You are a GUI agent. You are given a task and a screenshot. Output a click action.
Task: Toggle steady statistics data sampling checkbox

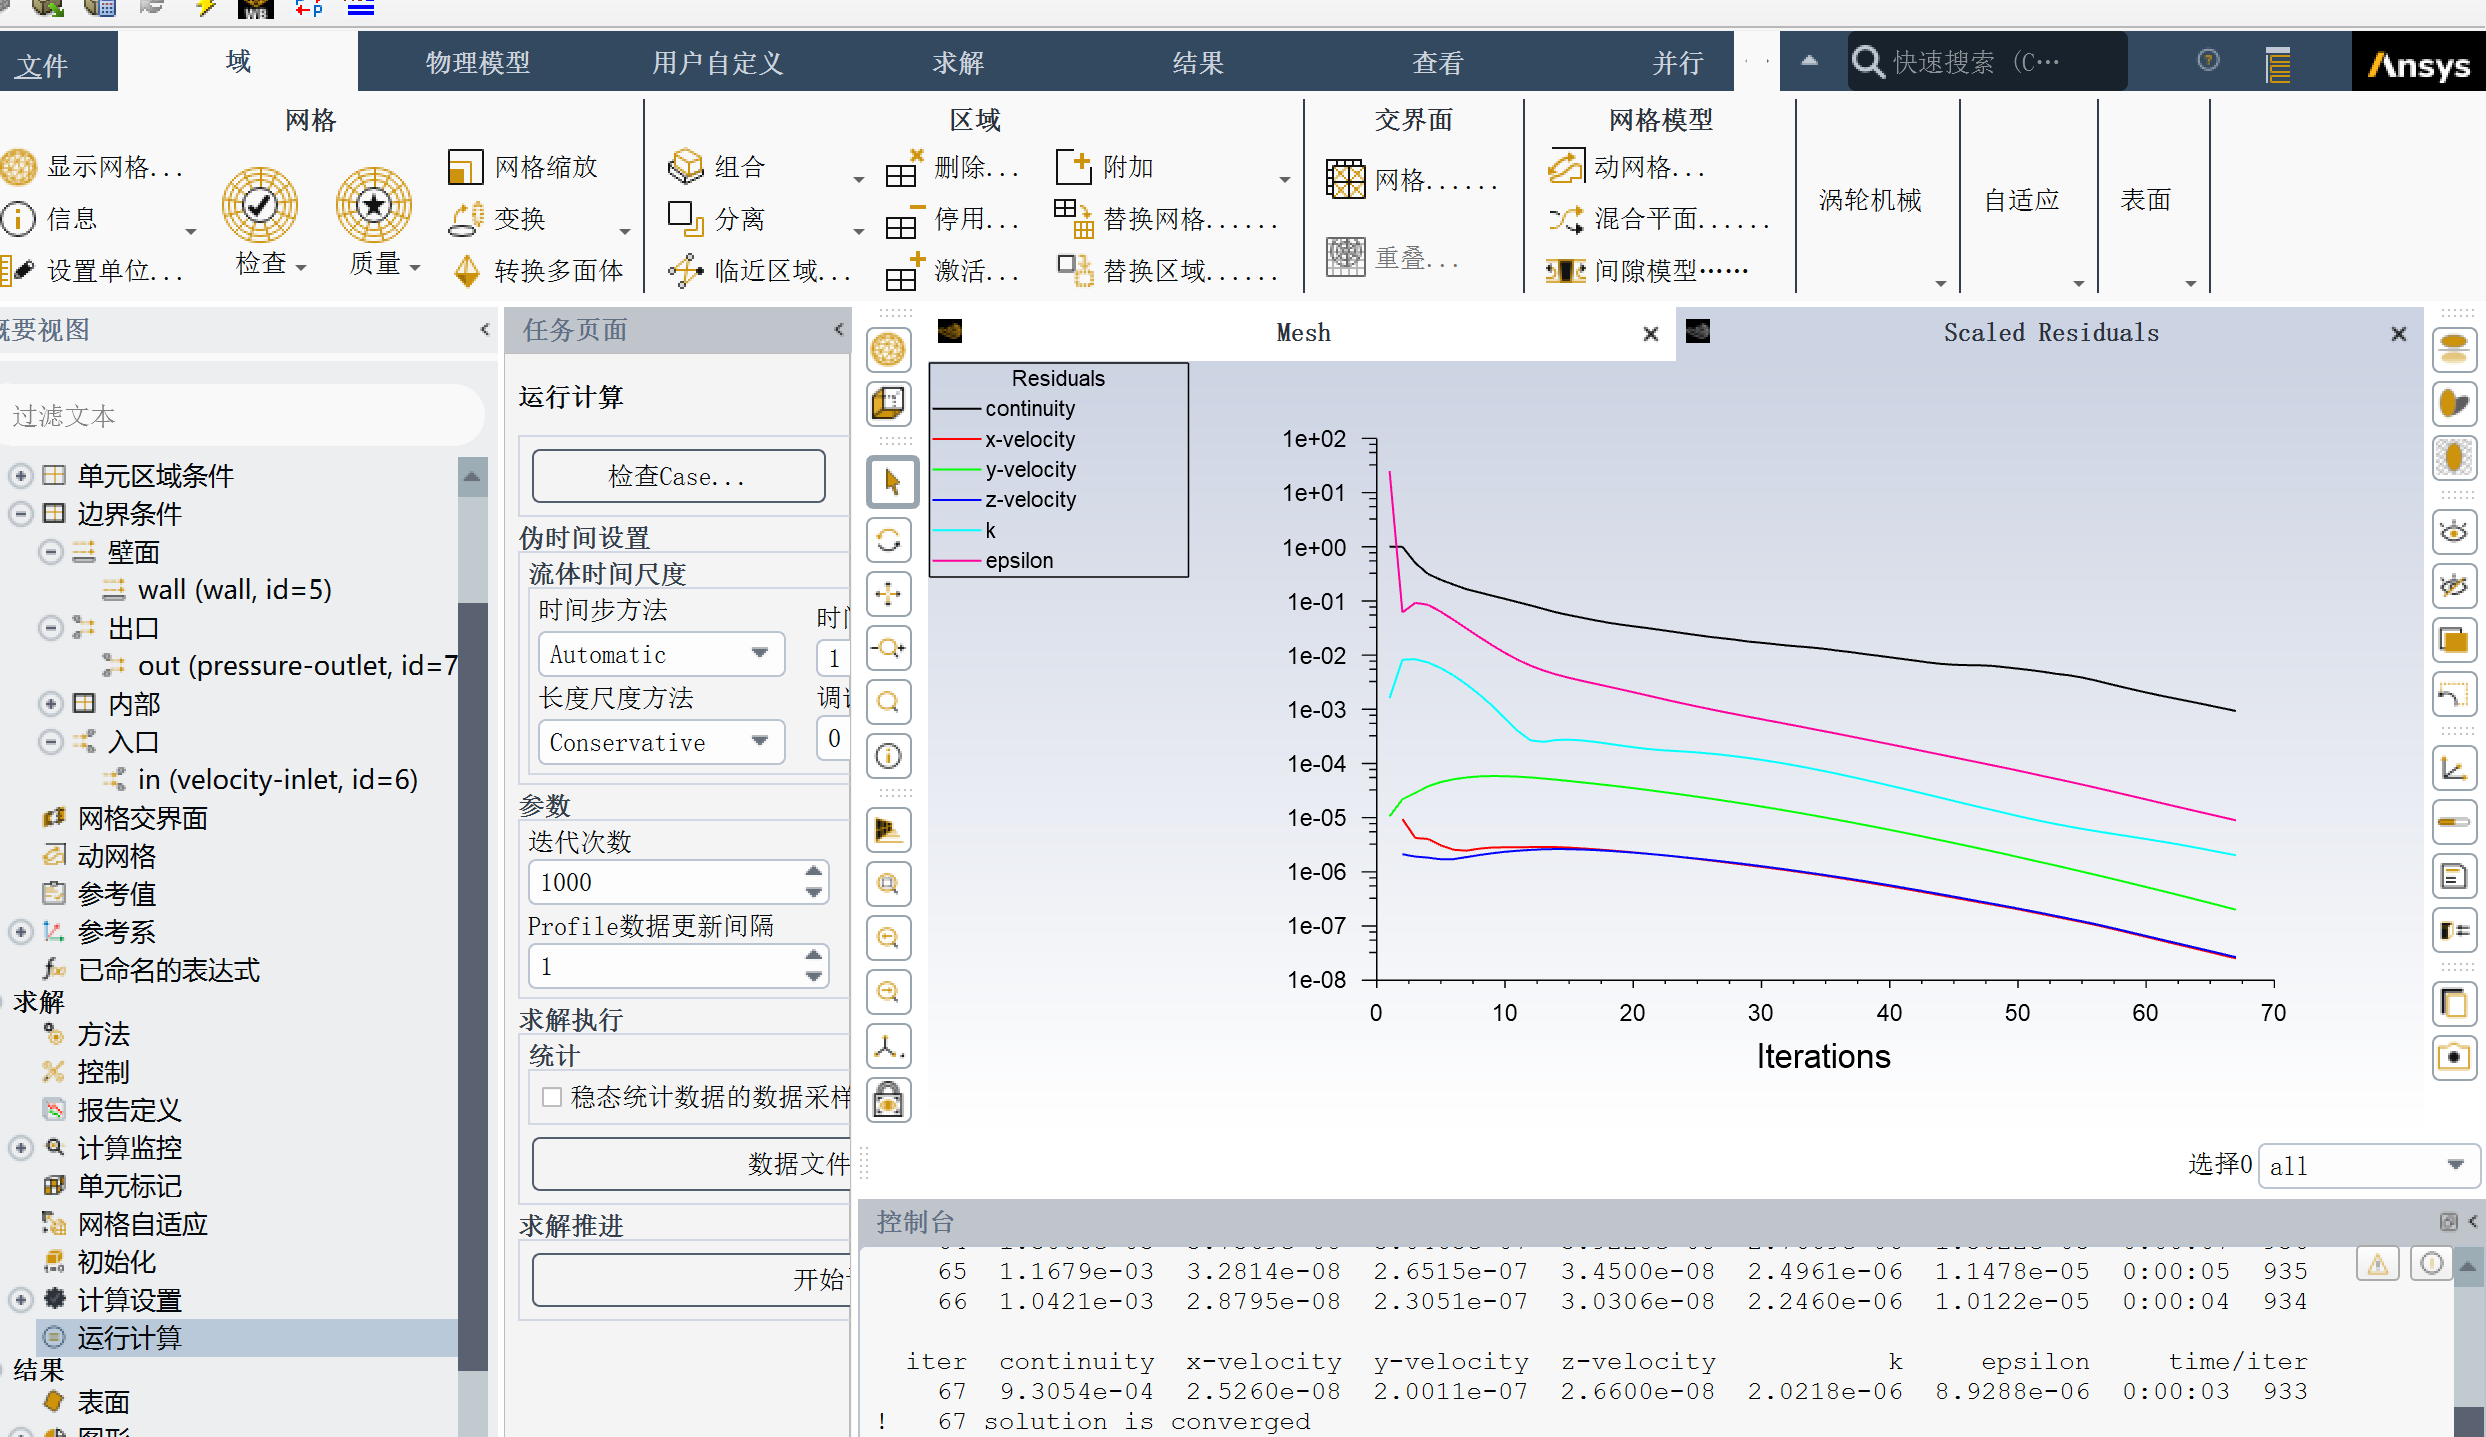pyautogui.click(x=551, y=1097)
